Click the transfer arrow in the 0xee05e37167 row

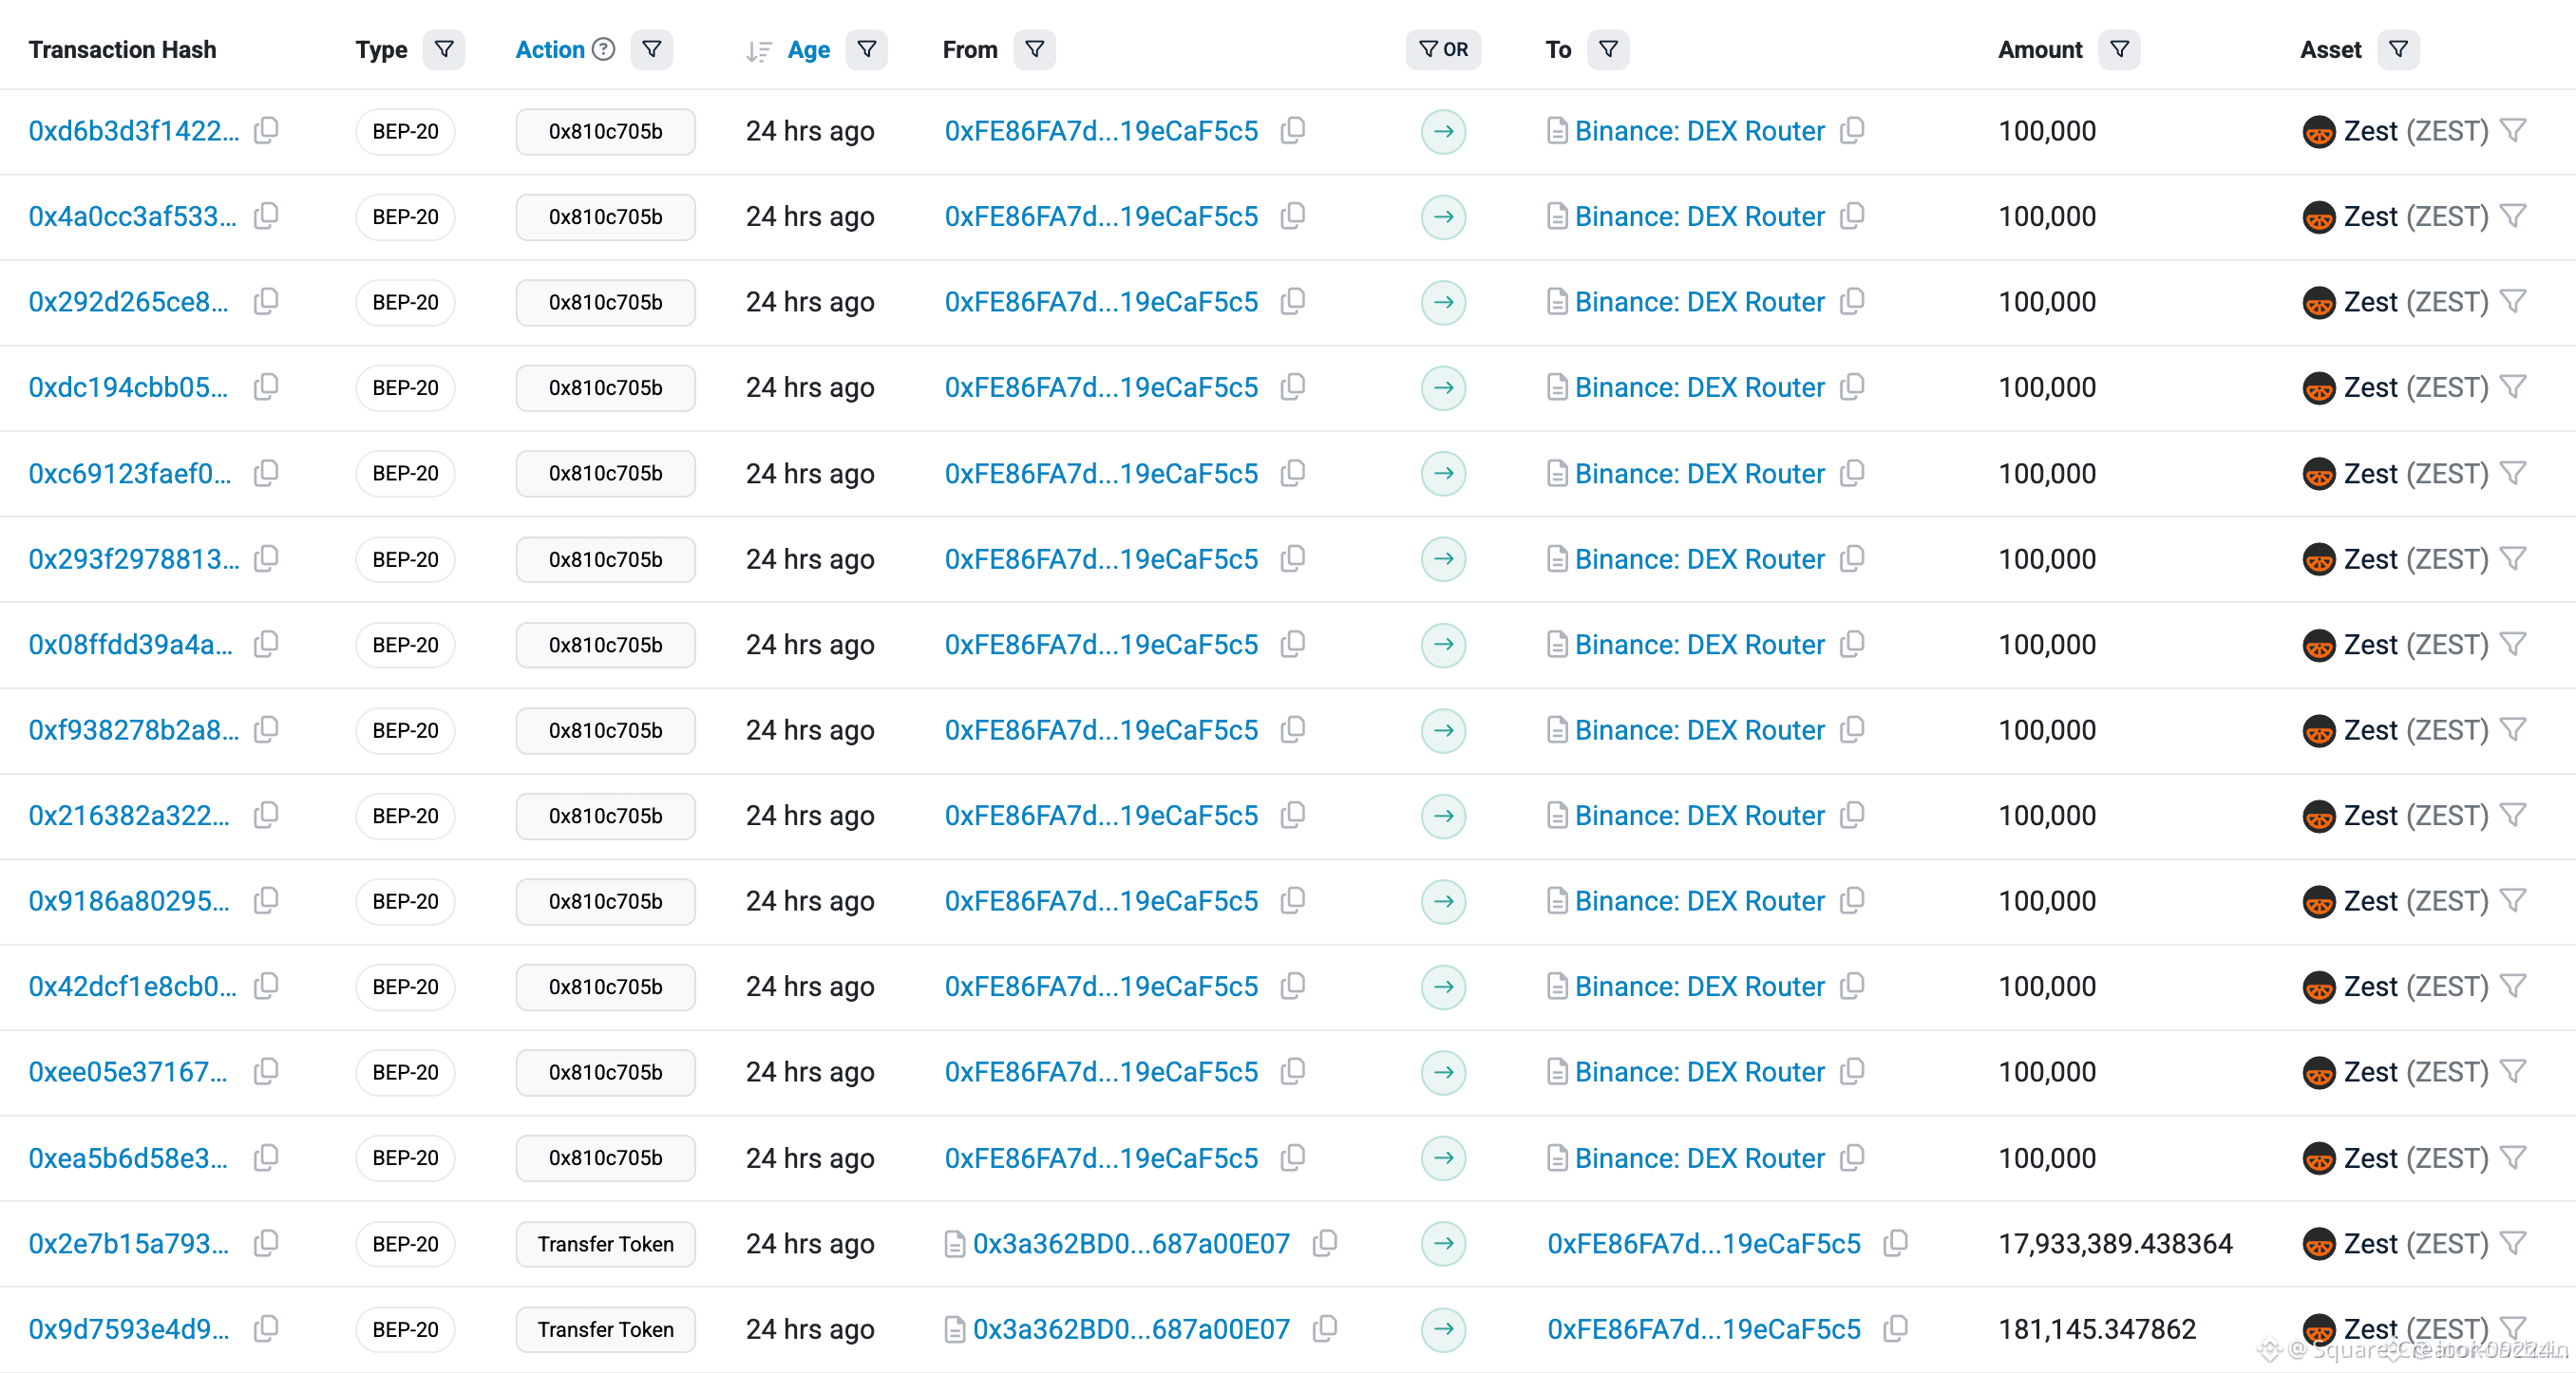[x=1443, y=1072]
